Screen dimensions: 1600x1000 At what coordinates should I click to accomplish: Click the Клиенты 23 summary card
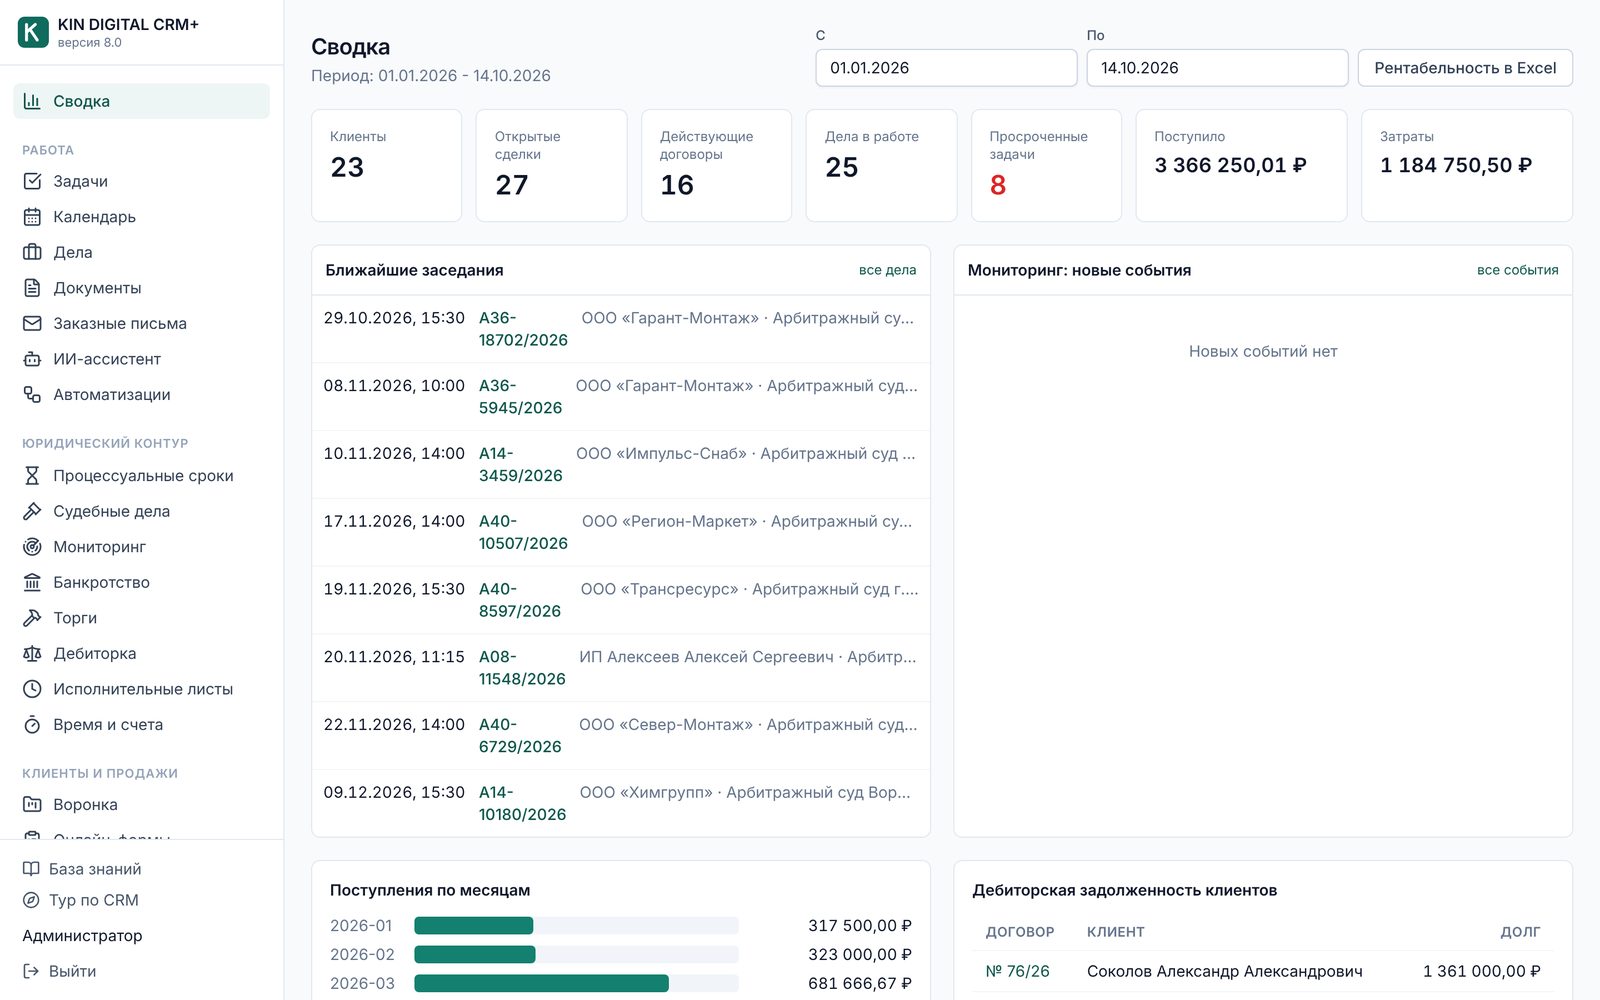pos(386,165)
